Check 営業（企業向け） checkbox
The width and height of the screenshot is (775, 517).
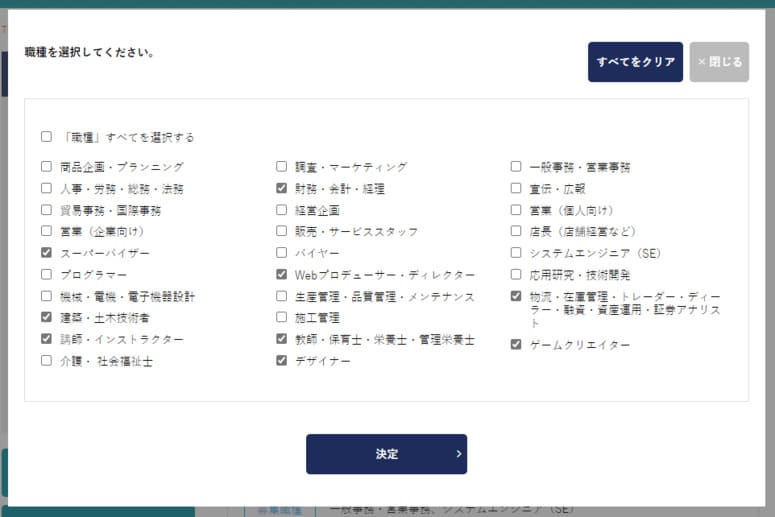[46, 231]
